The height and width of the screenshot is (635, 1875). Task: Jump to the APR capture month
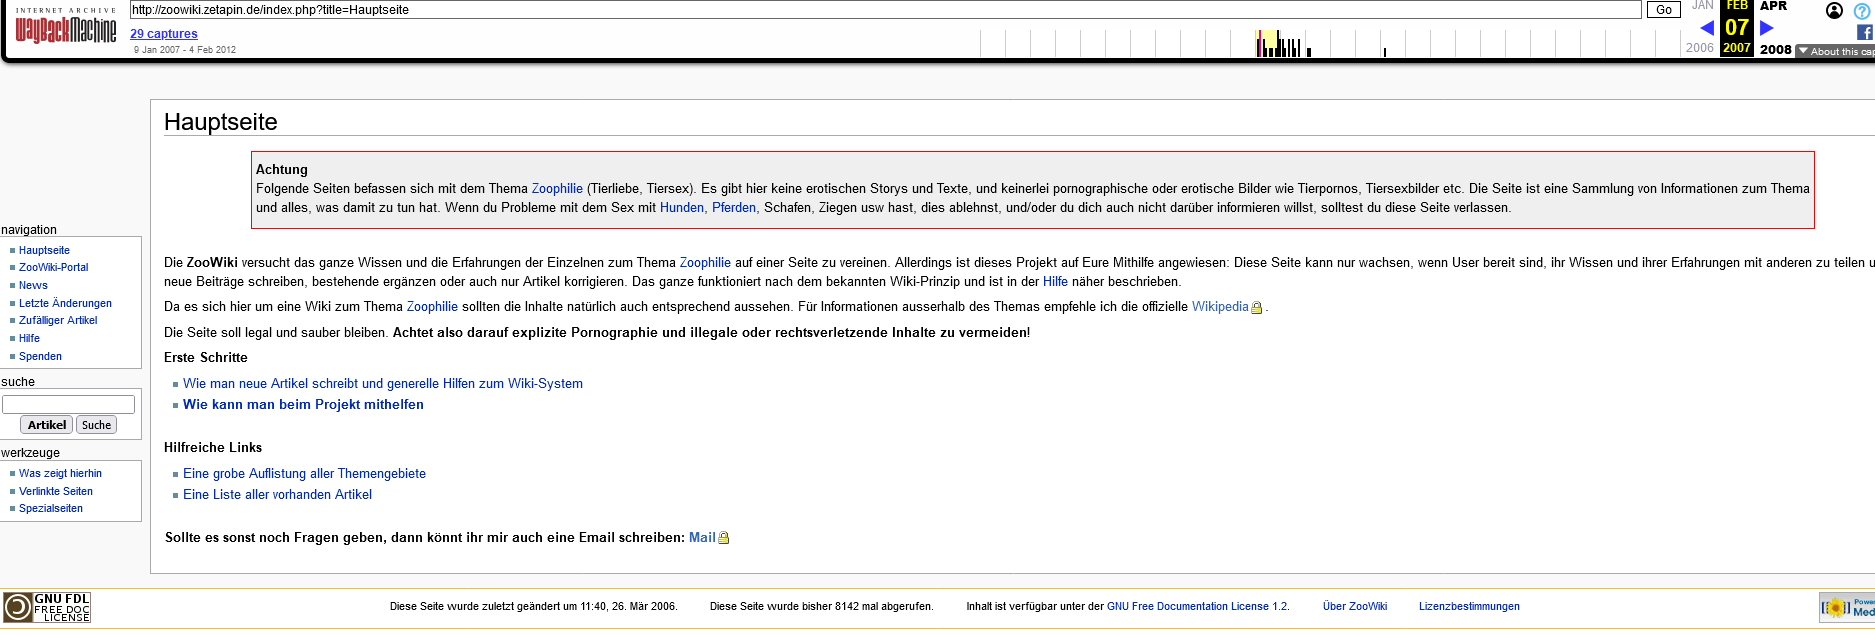click(1773, 6)
